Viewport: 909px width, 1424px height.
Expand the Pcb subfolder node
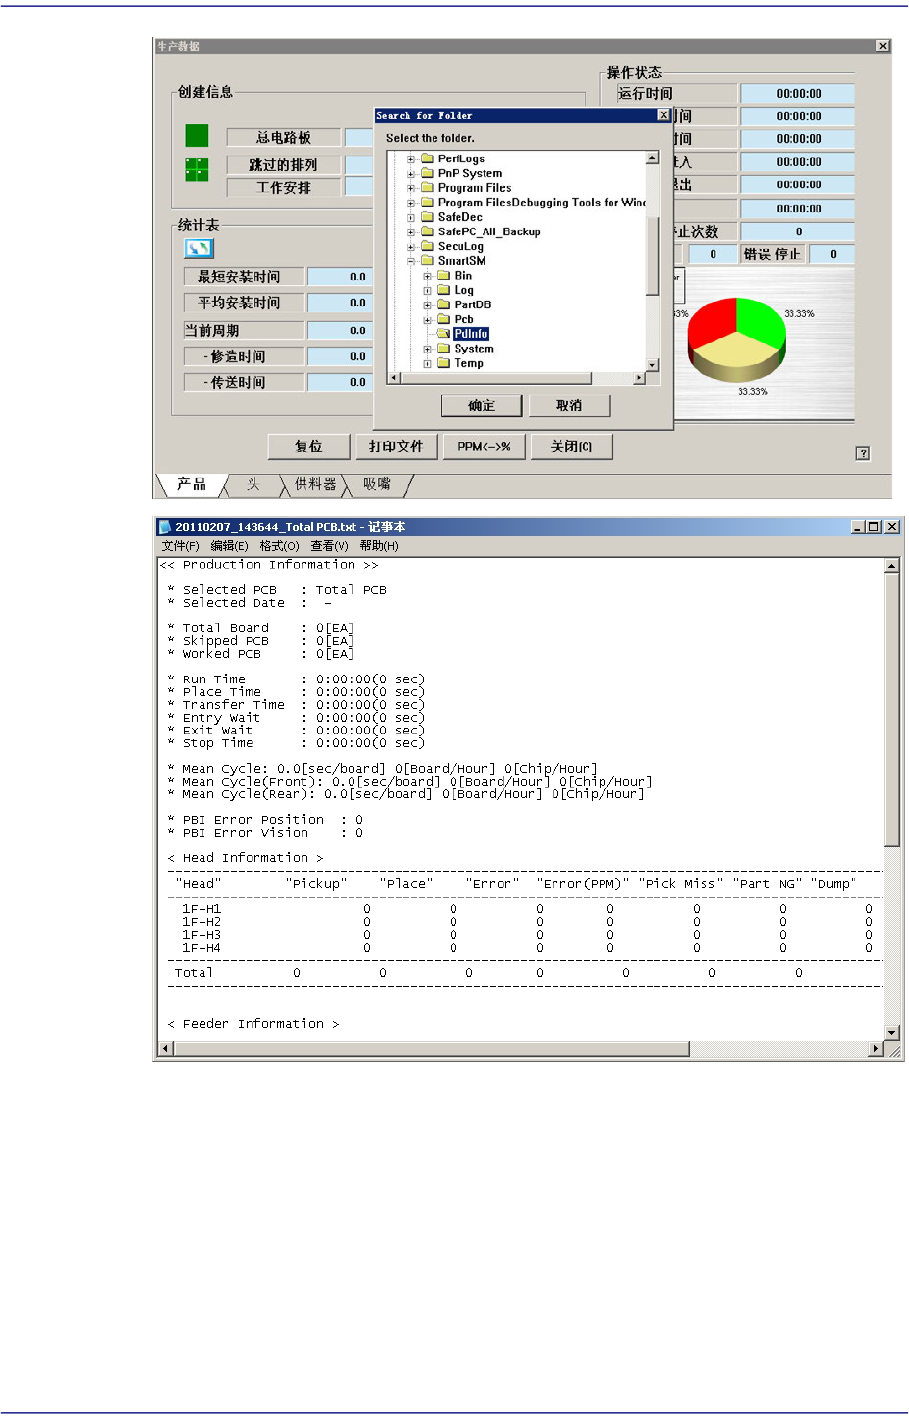(x=427, y=320)
